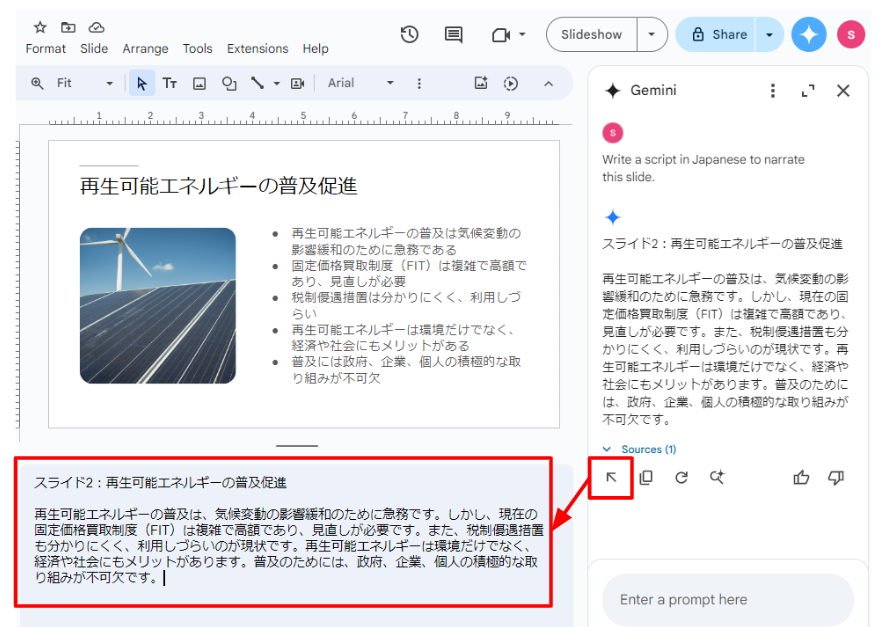Screen dimensions: 880x627
Task: Open the comments panel icon
Action: point(453,35)
